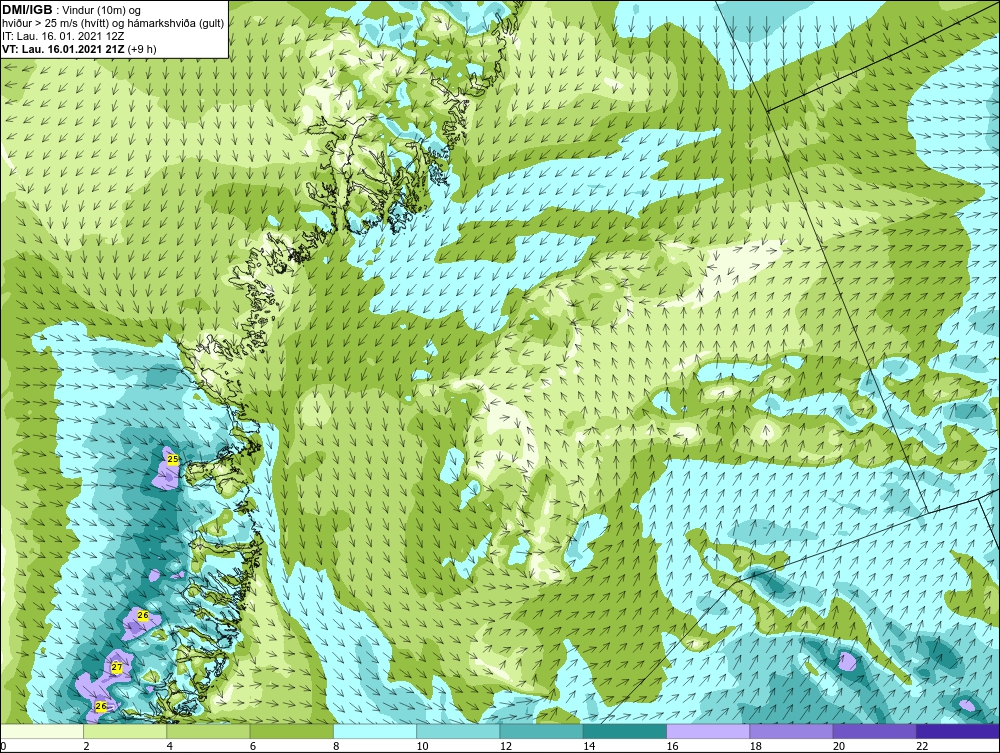
Task: Click the 'VT: Lau. 16.01.2021 21Z' valid time
Action: (x=64, y=49)
